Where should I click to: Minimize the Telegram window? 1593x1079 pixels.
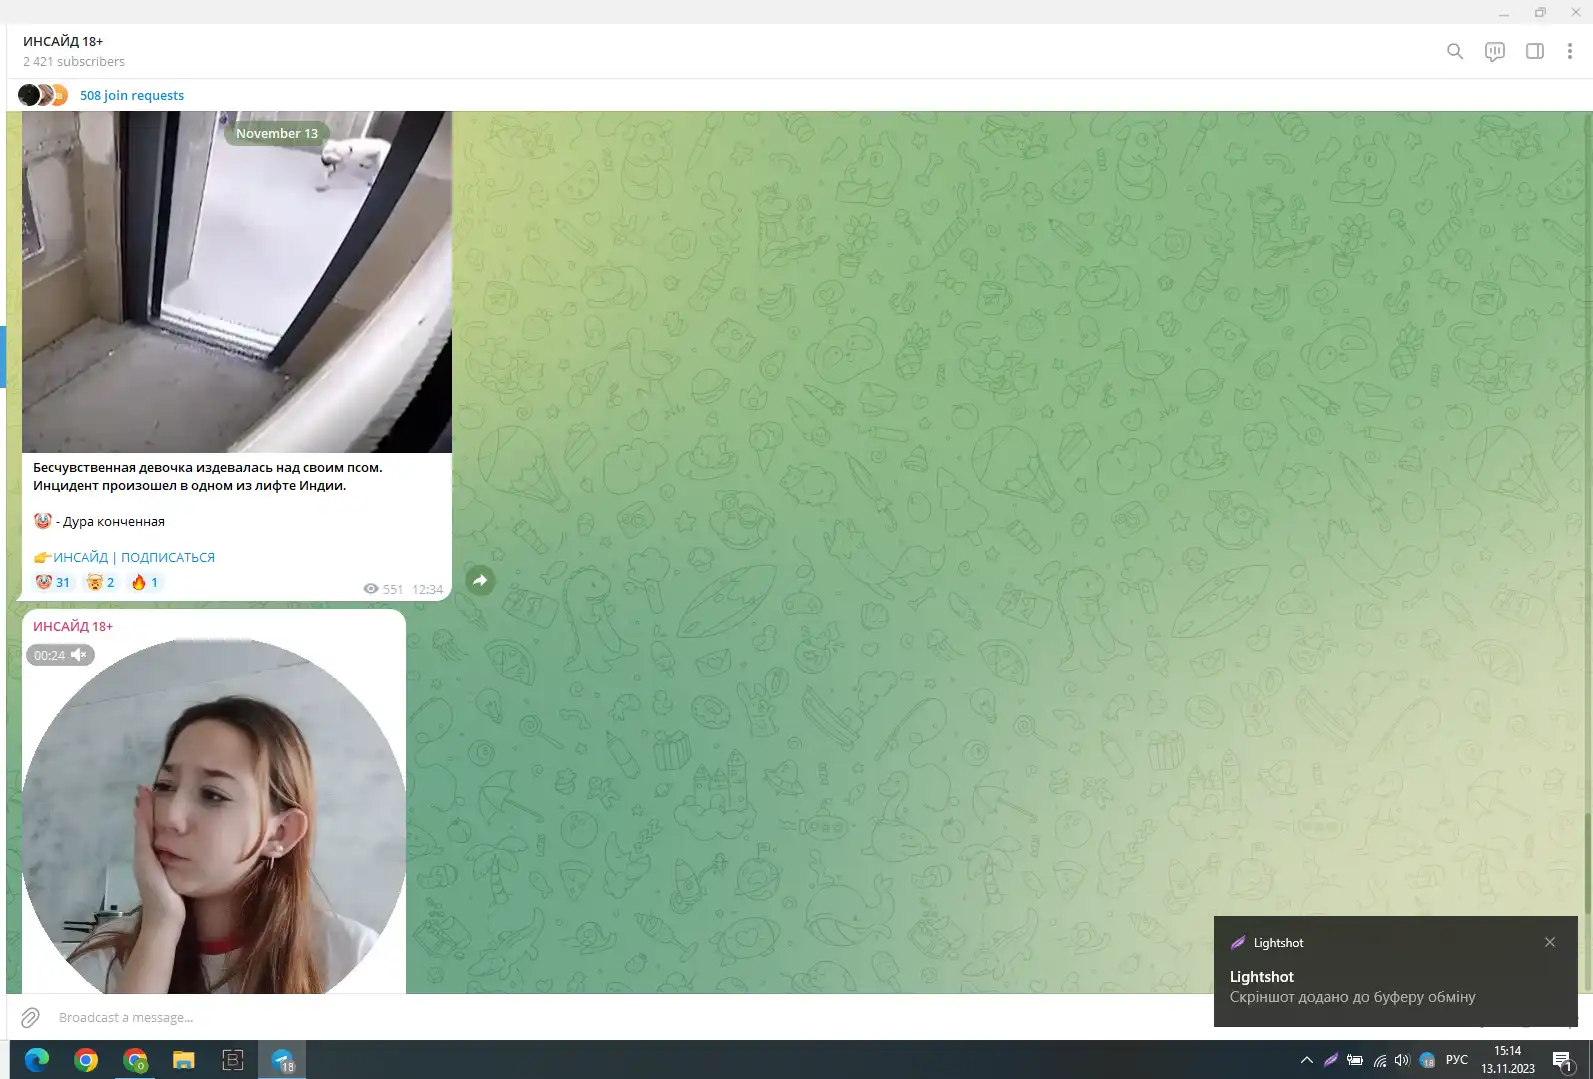[1503, 12]
